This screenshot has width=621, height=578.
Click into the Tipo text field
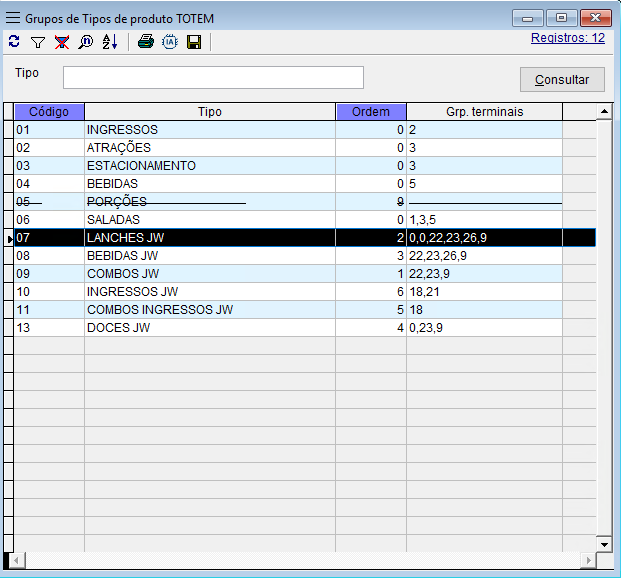point(213,78)
